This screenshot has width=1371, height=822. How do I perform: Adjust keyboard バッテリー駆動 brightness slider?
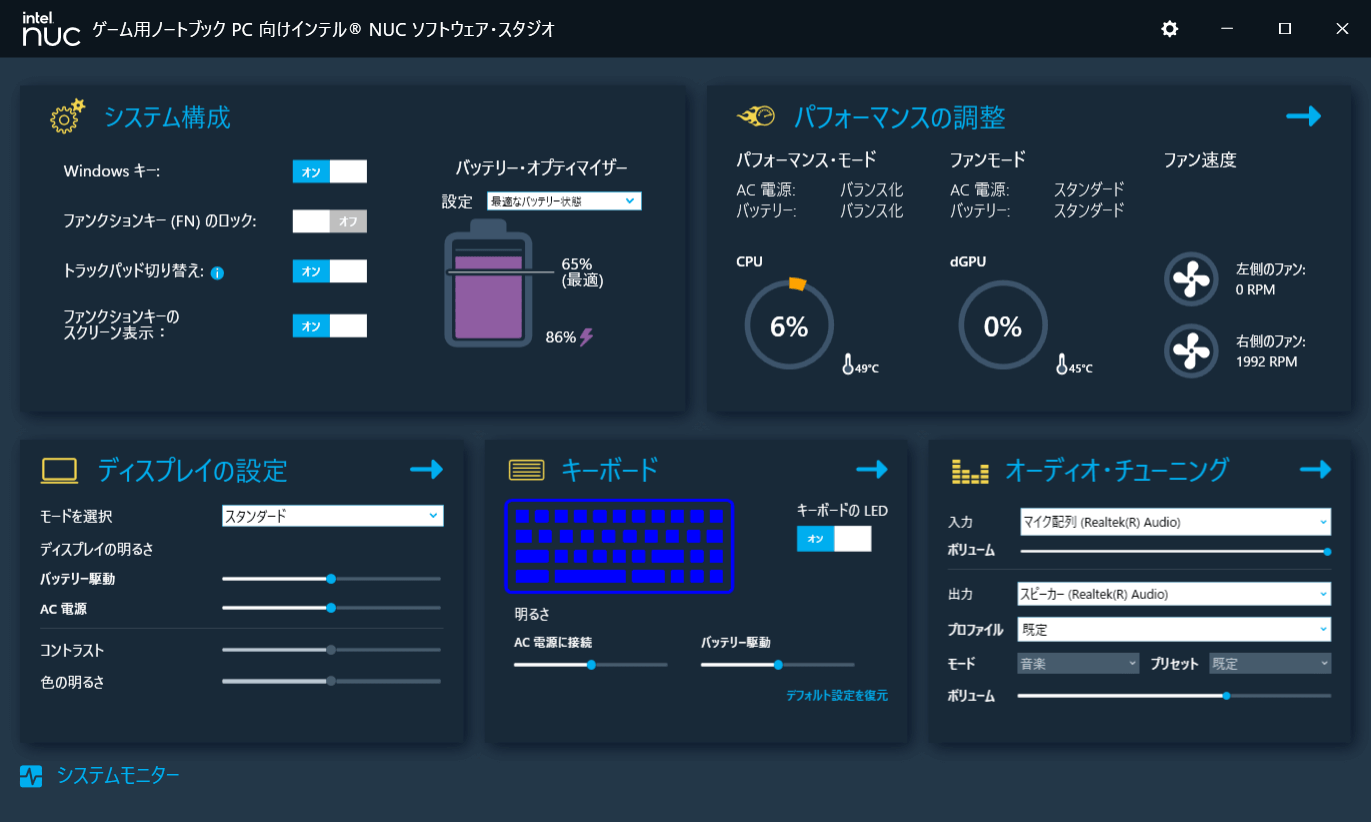pyautogui.click(x=778, y=664)
